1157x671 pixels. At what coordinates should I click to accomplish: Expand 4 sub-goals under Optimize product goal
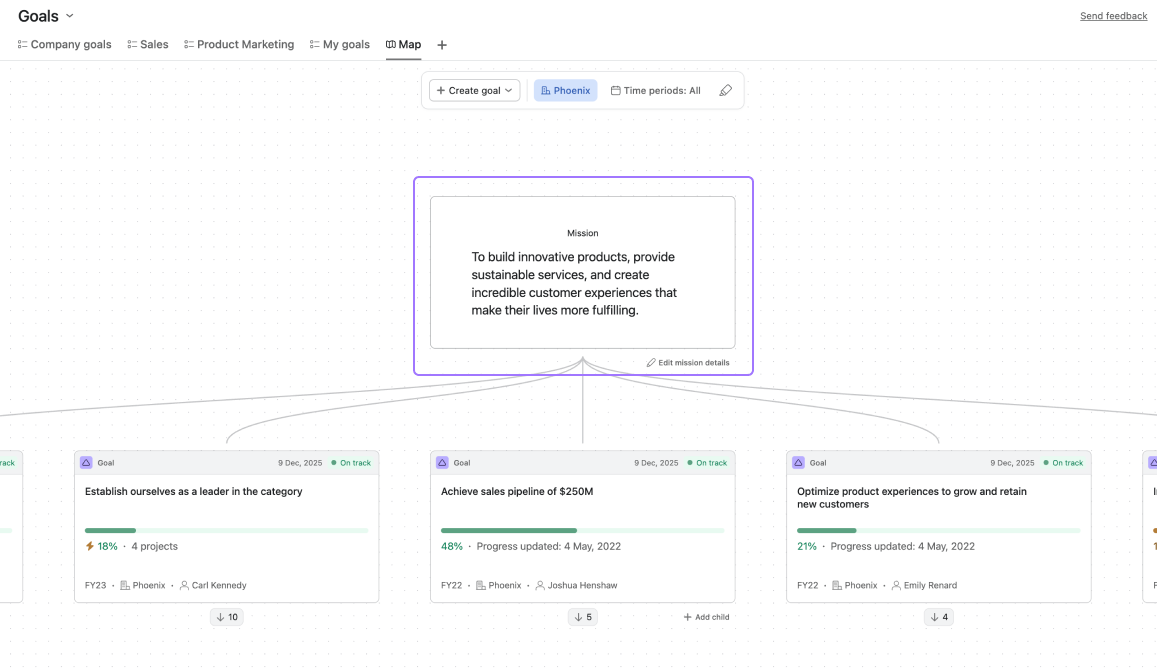939,617
